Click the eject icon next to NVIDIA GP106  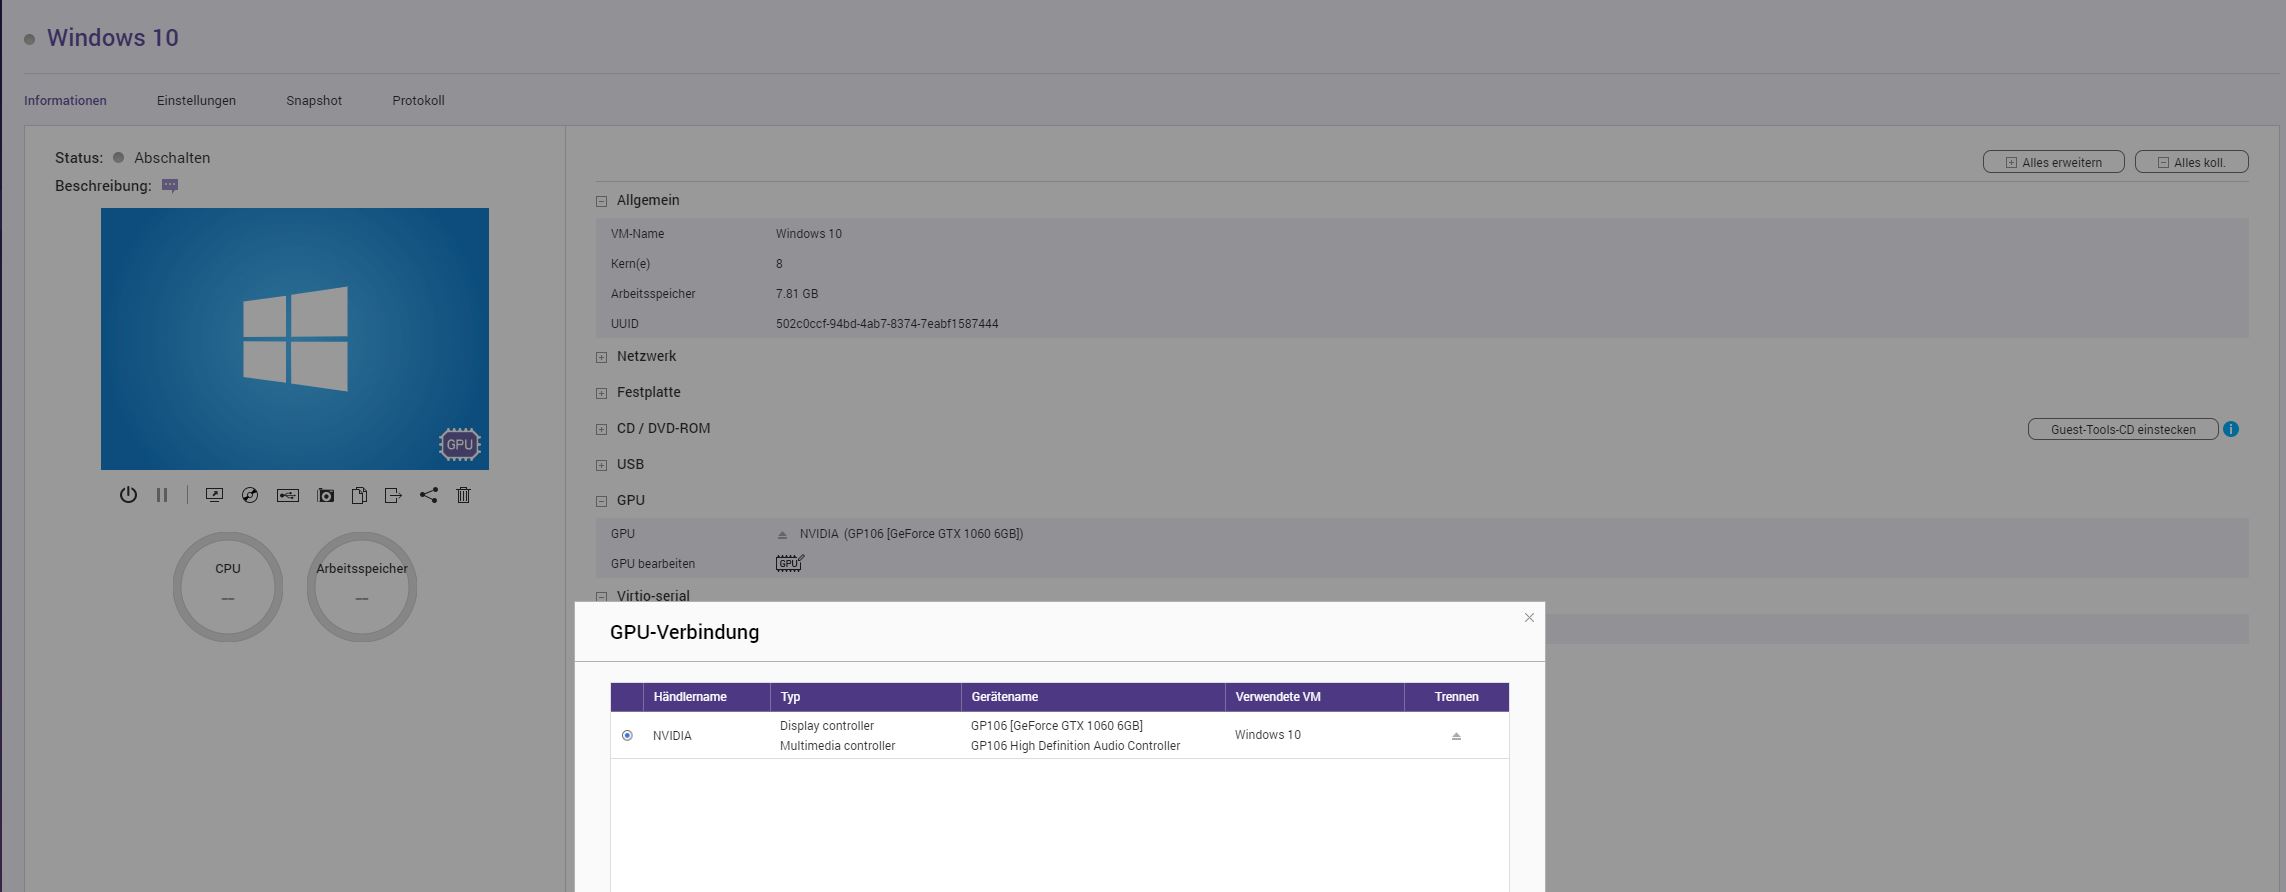click(782, 534)
